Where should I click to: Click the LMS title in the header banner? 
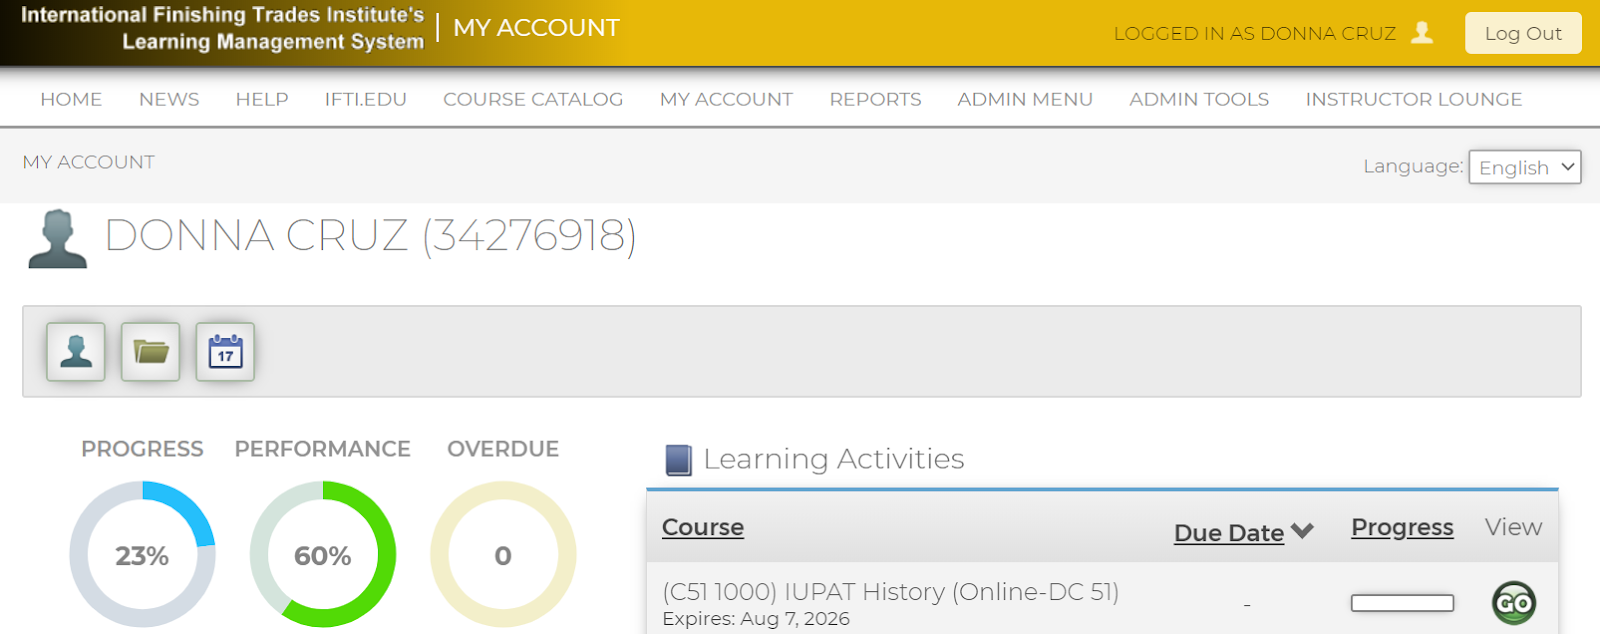click(x=223, y=28)
